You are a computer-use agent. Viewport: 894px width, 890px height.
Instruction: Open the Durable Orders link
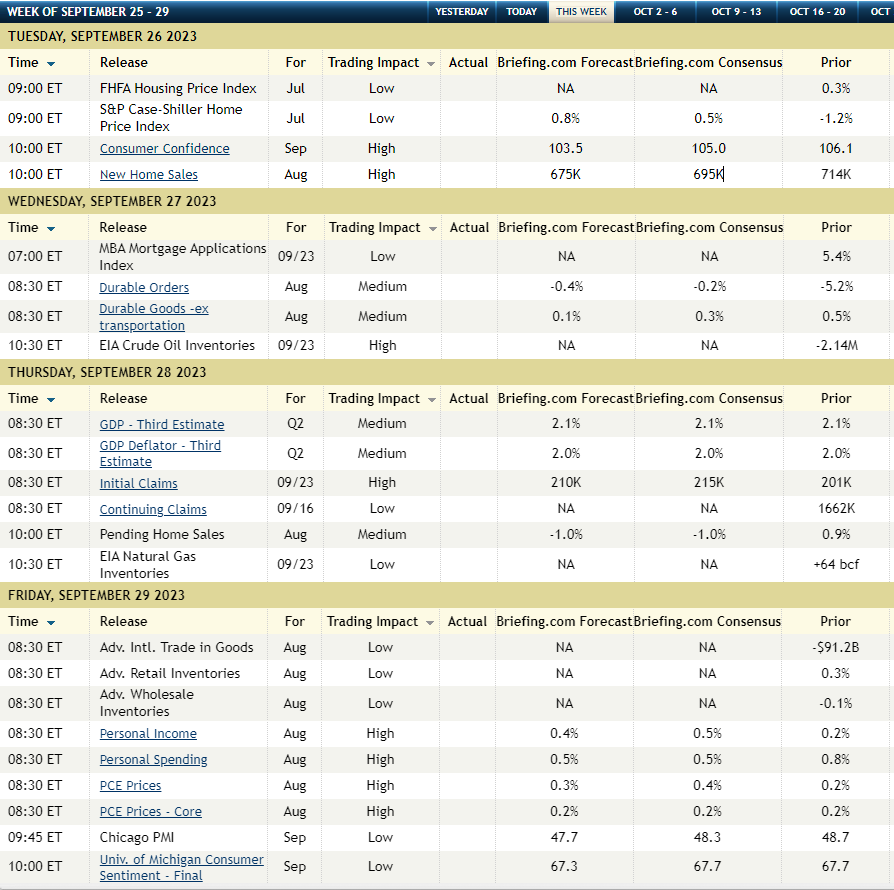pyautogui.click(x=144, y=287)
